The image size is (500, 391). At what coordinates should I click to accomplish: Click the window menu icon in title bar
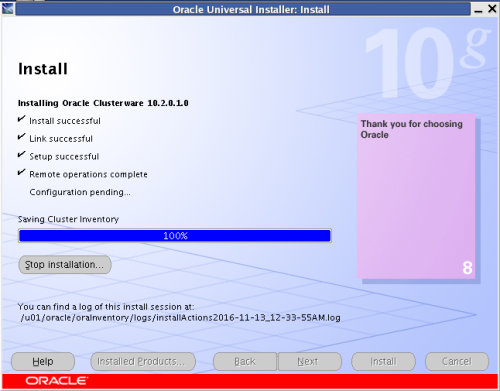tap(7, 8)
